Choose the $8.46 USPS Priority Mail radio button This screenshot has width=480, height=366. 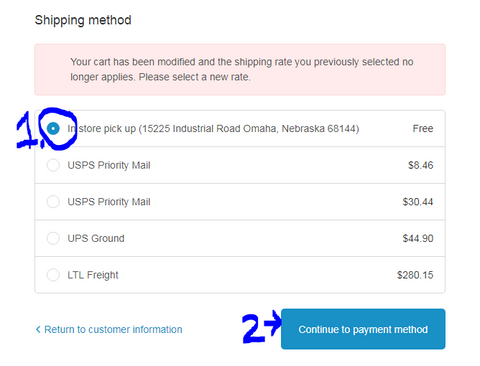(x=53, y=165)
